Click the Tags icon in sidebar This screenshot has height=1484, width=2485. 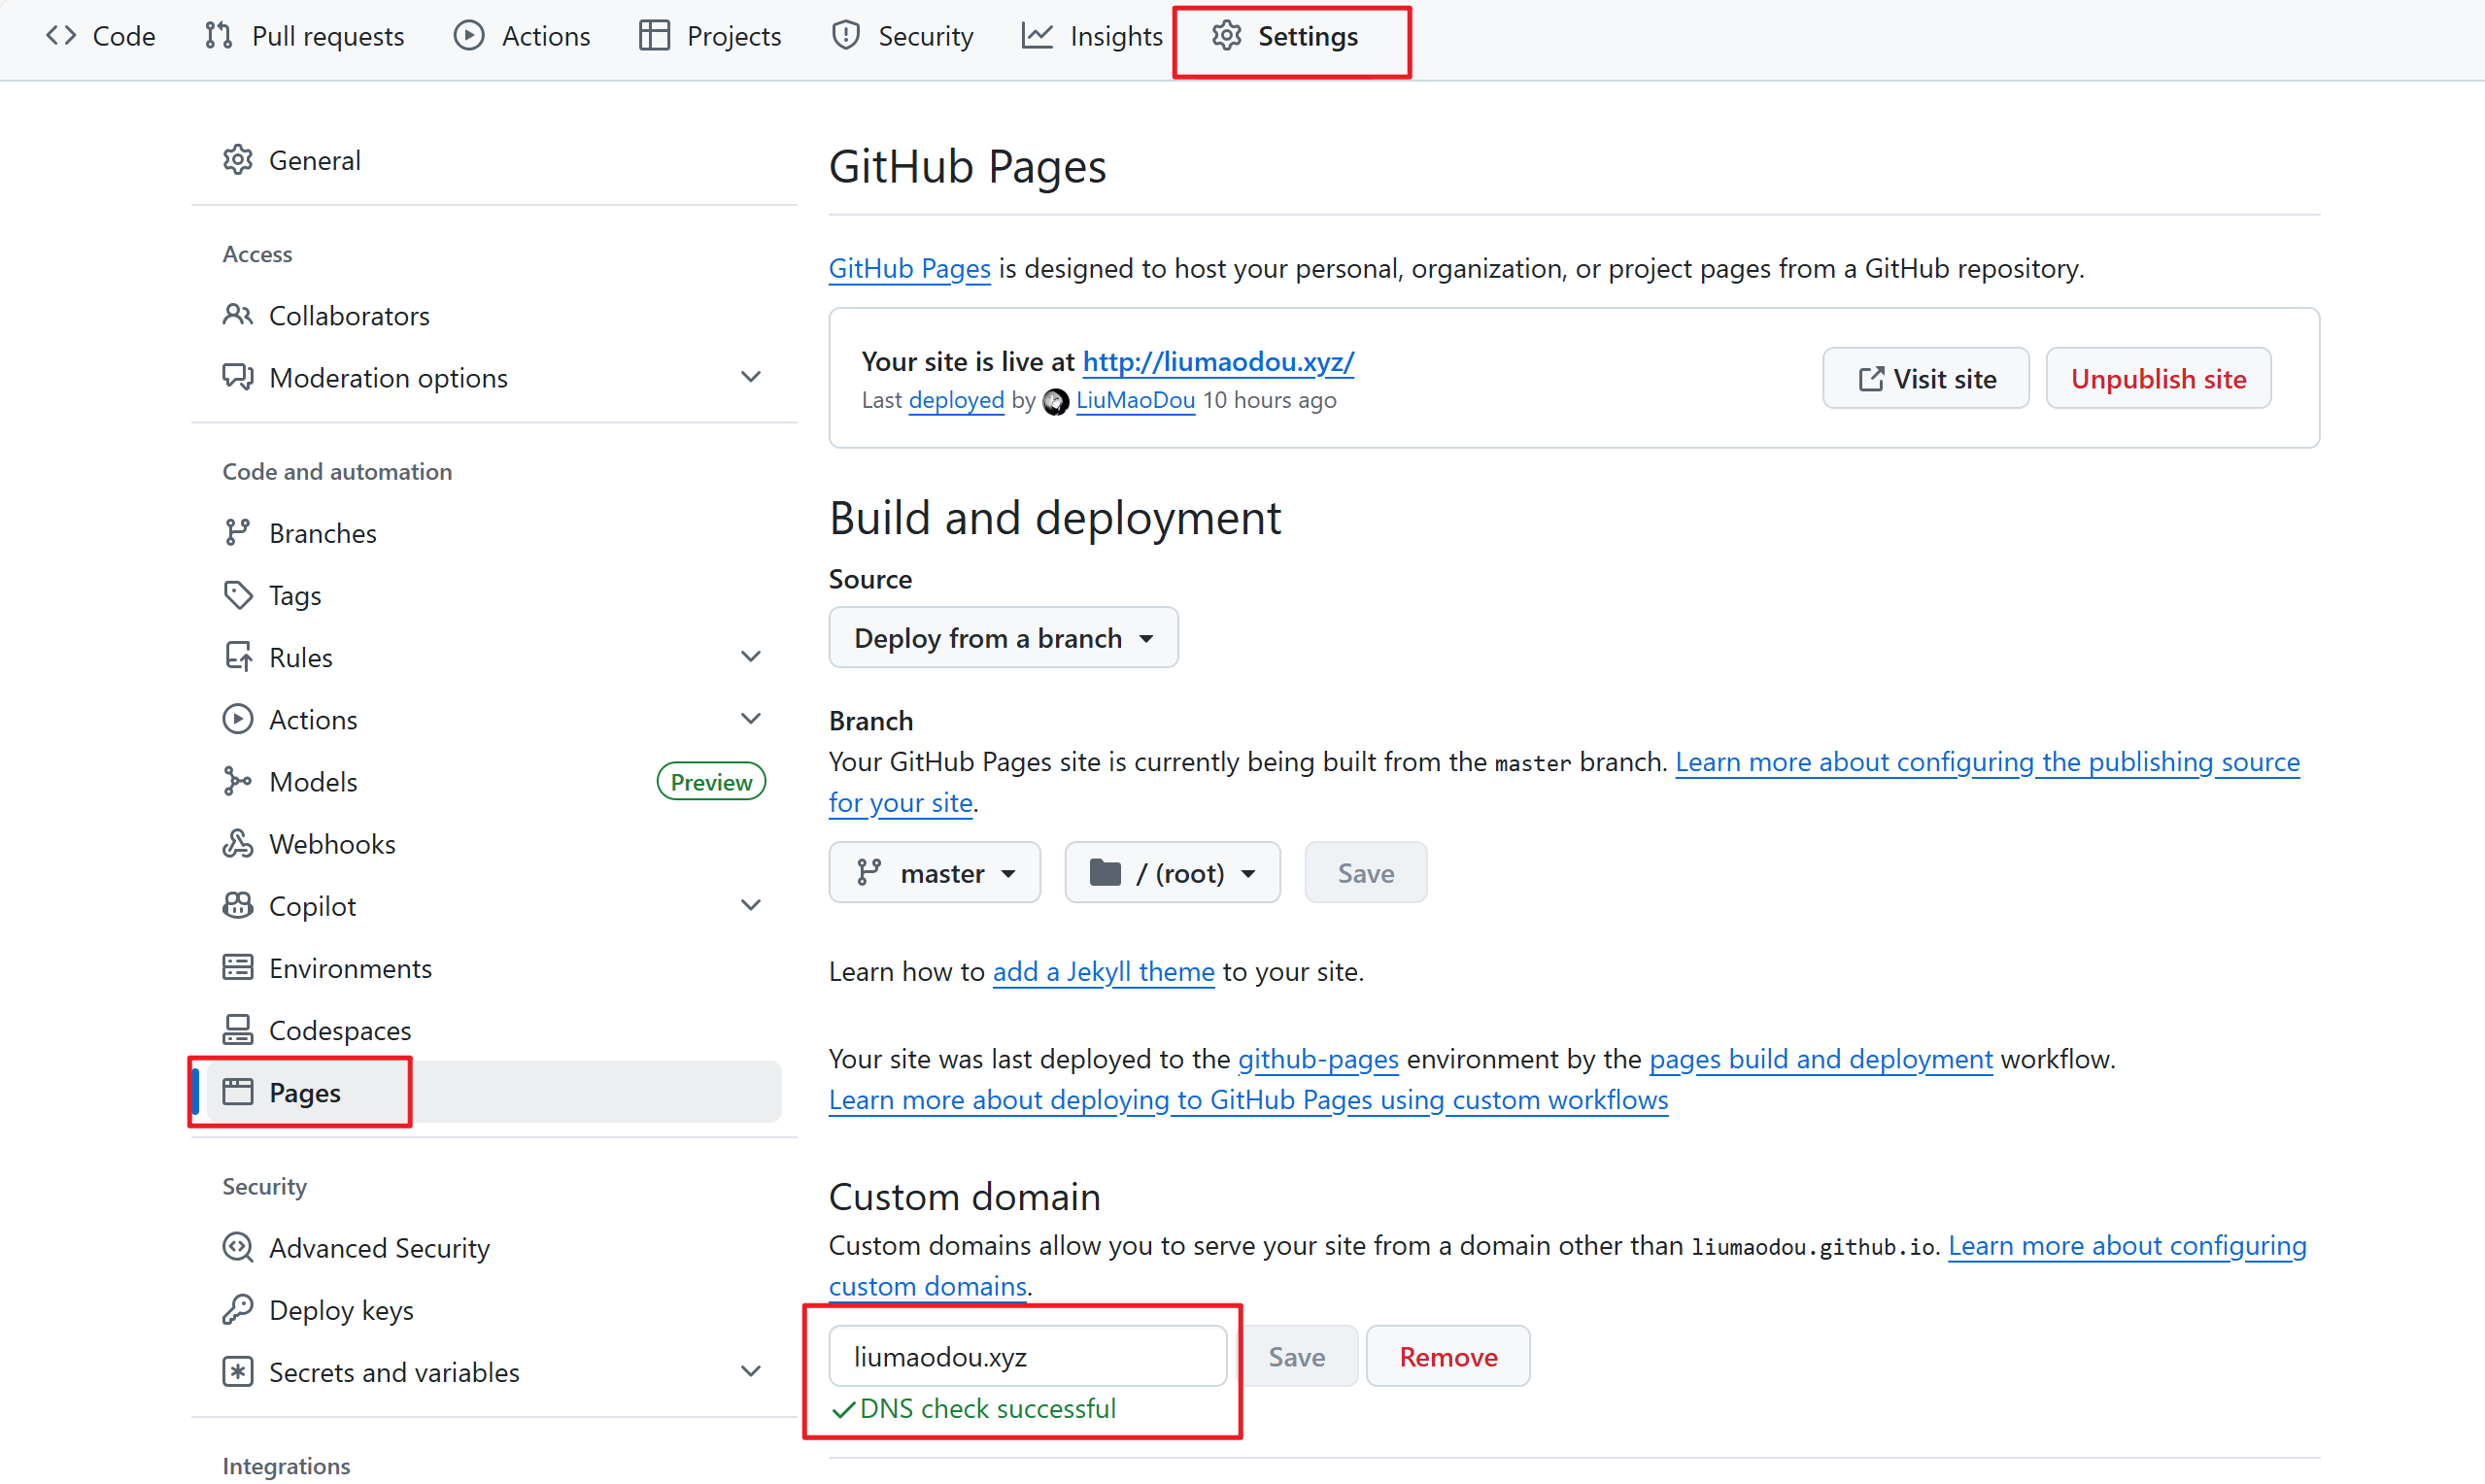(x=237, y=595)
